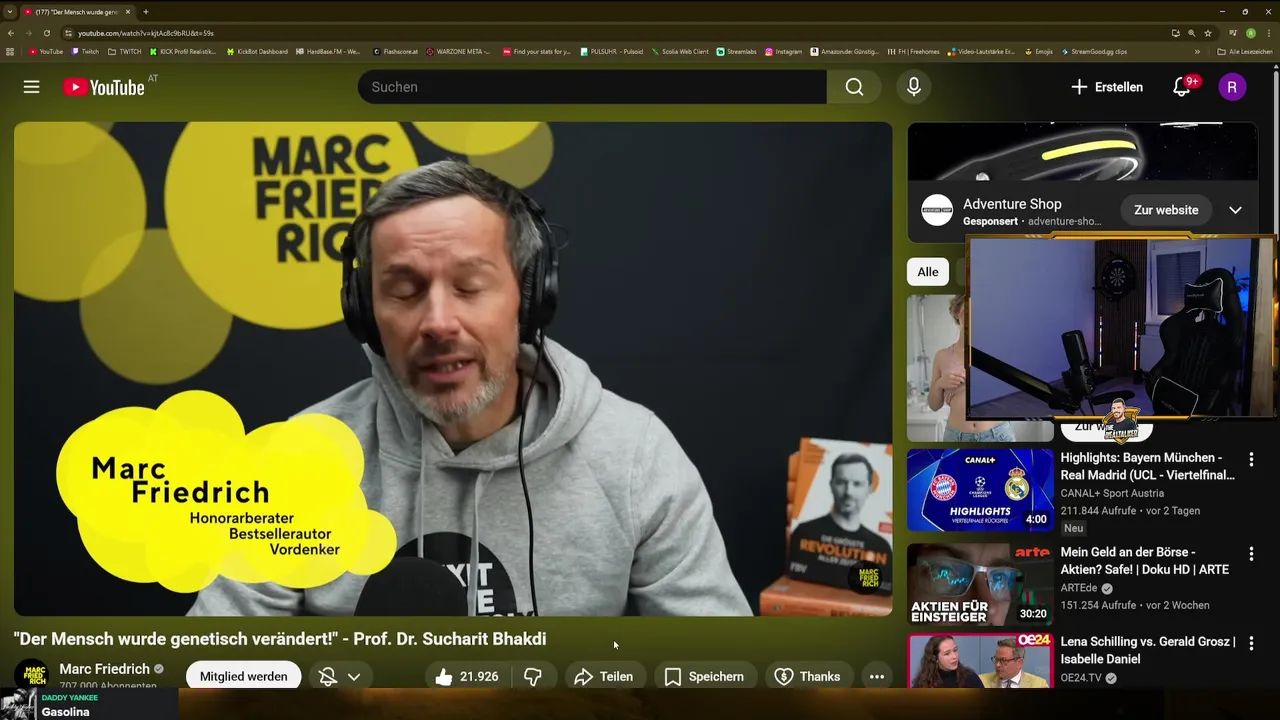Open Chrome three-dot menu
1280x720 pixels.
point(1268,33)
